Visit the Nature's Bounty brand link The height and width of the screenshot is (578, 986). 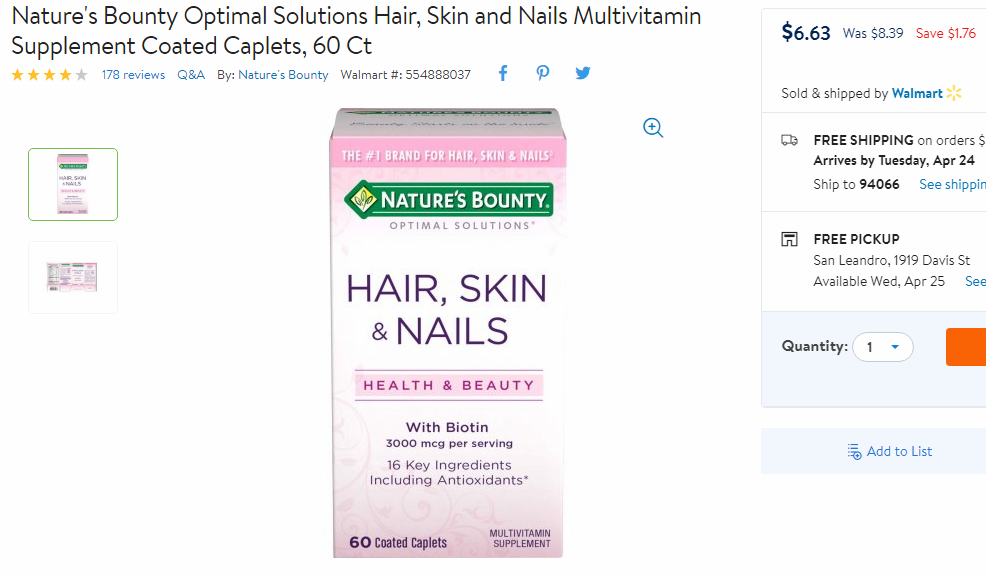click(x=283, y=75)
